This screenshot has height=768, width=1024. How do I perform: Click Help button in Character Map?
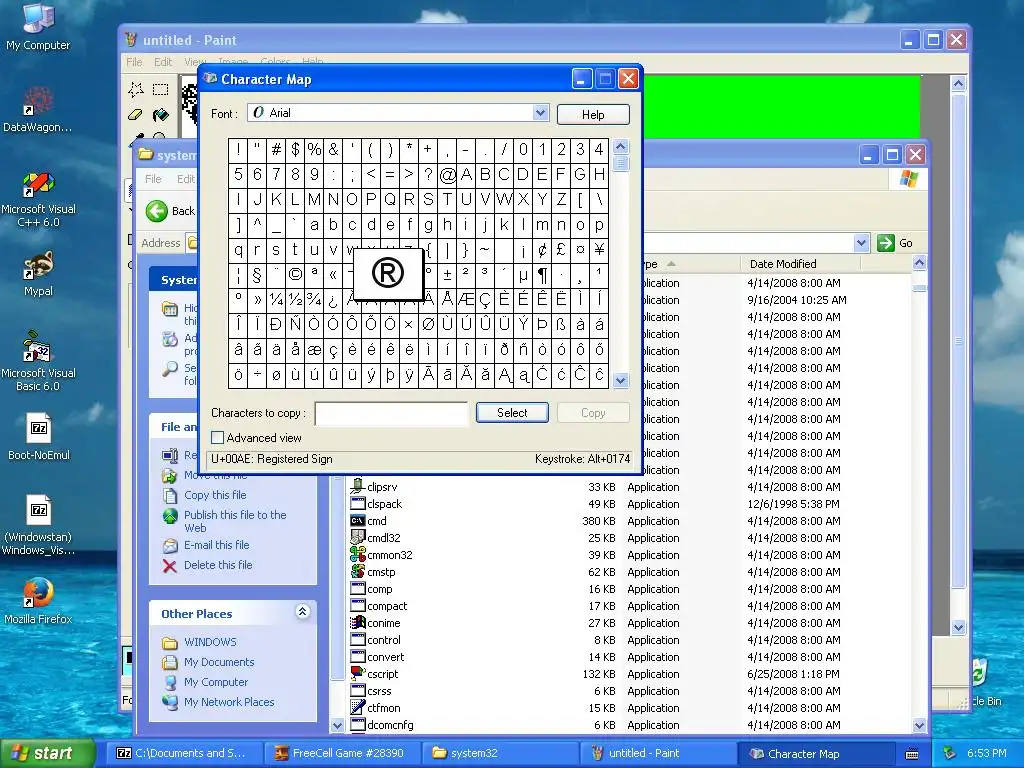593,114
